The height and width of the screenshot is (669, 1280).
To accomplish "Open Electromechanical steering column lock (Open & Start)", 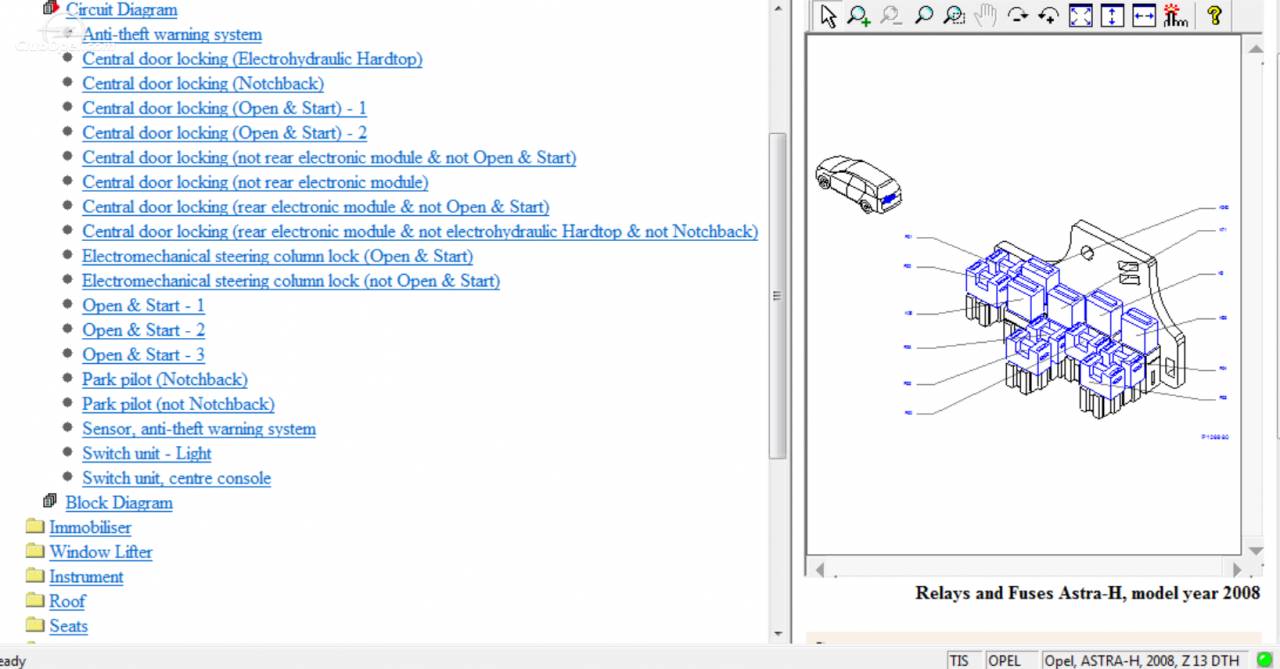I will (x=277, y=256).
